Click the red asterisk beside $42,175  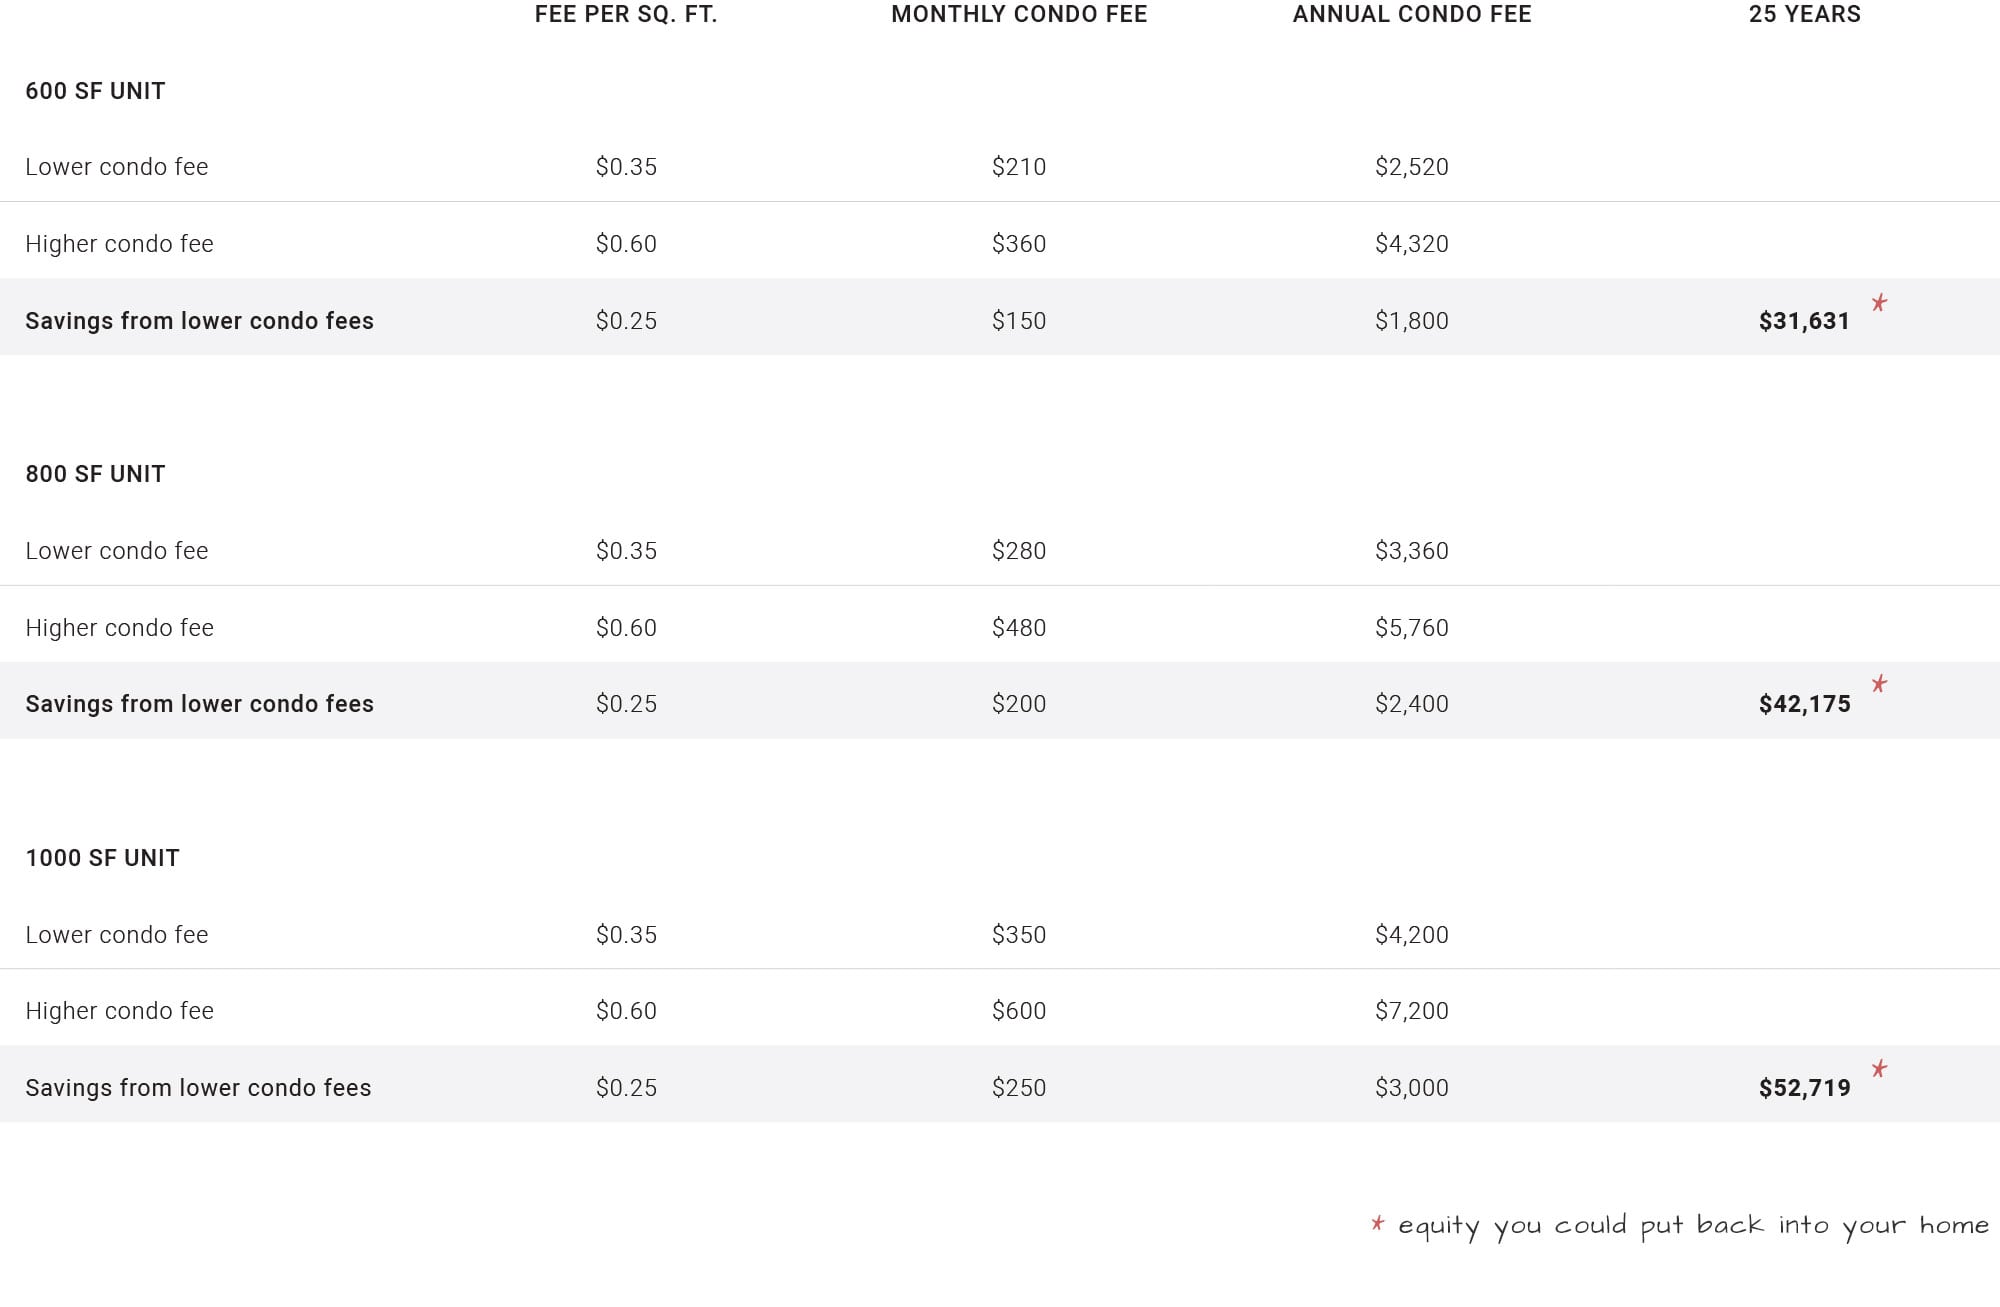point(1879,684)
